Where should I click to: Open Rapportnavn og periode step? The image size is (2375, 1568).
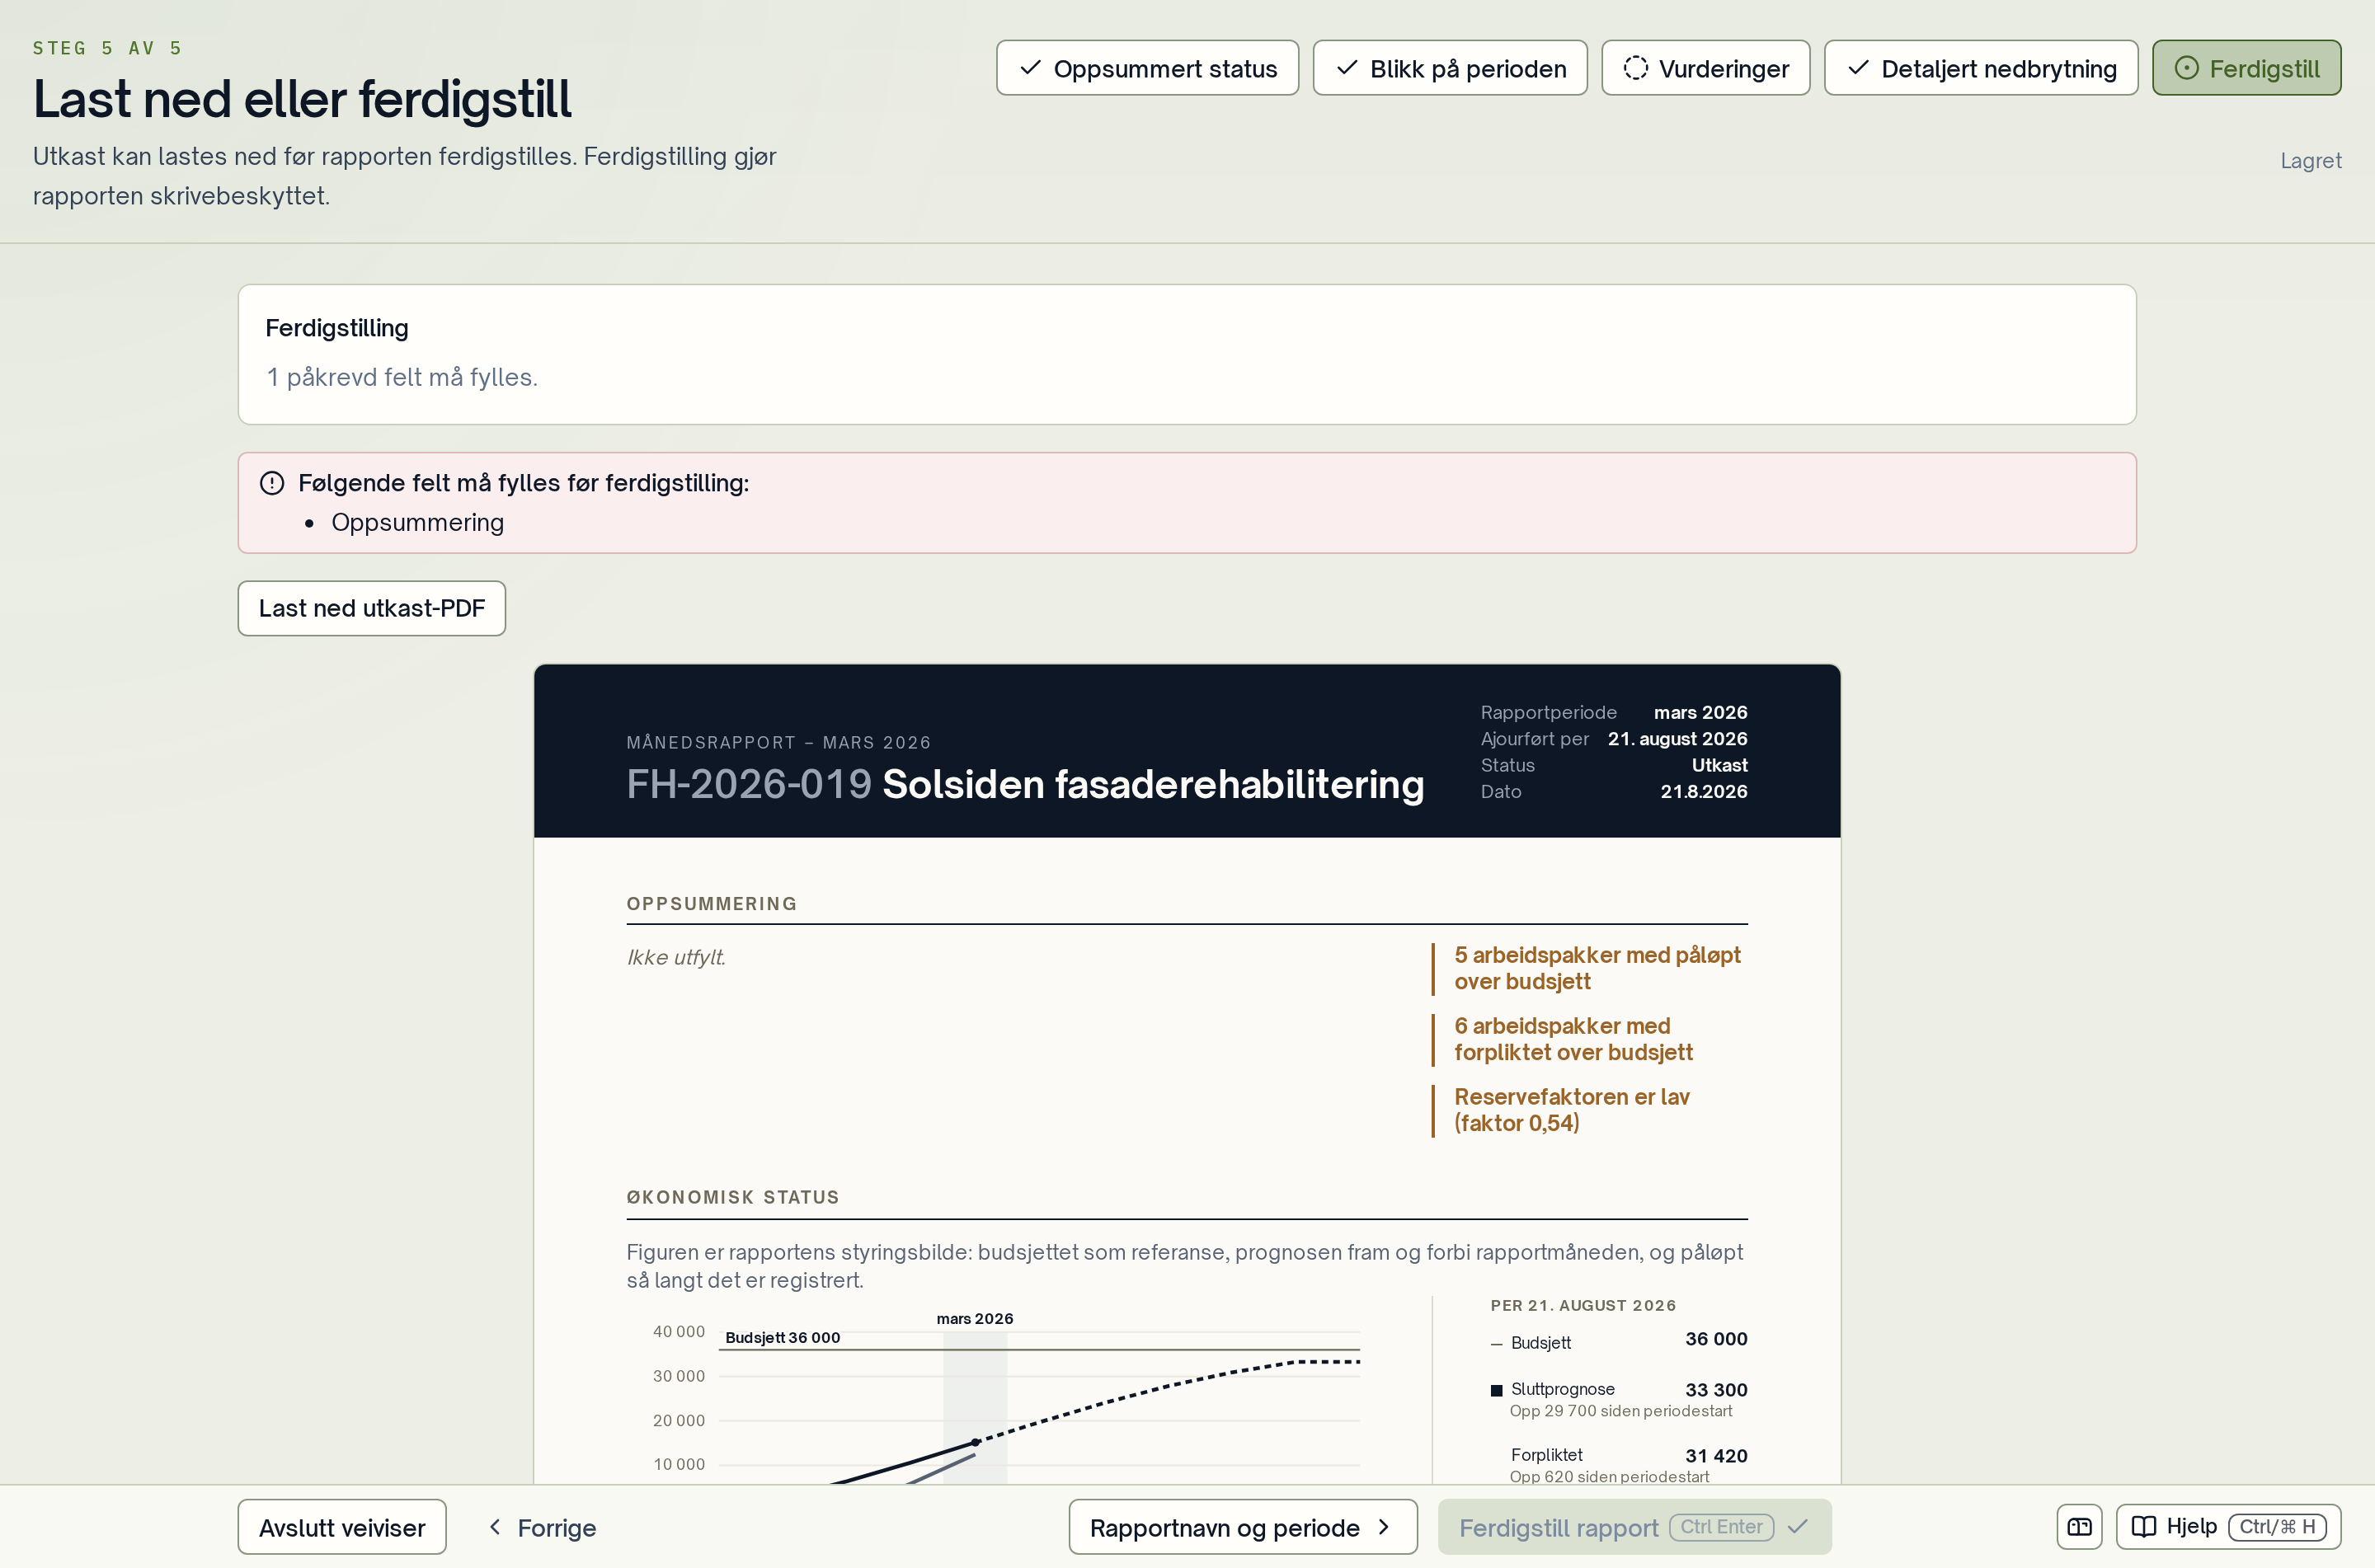(x=1242, y=1527)
